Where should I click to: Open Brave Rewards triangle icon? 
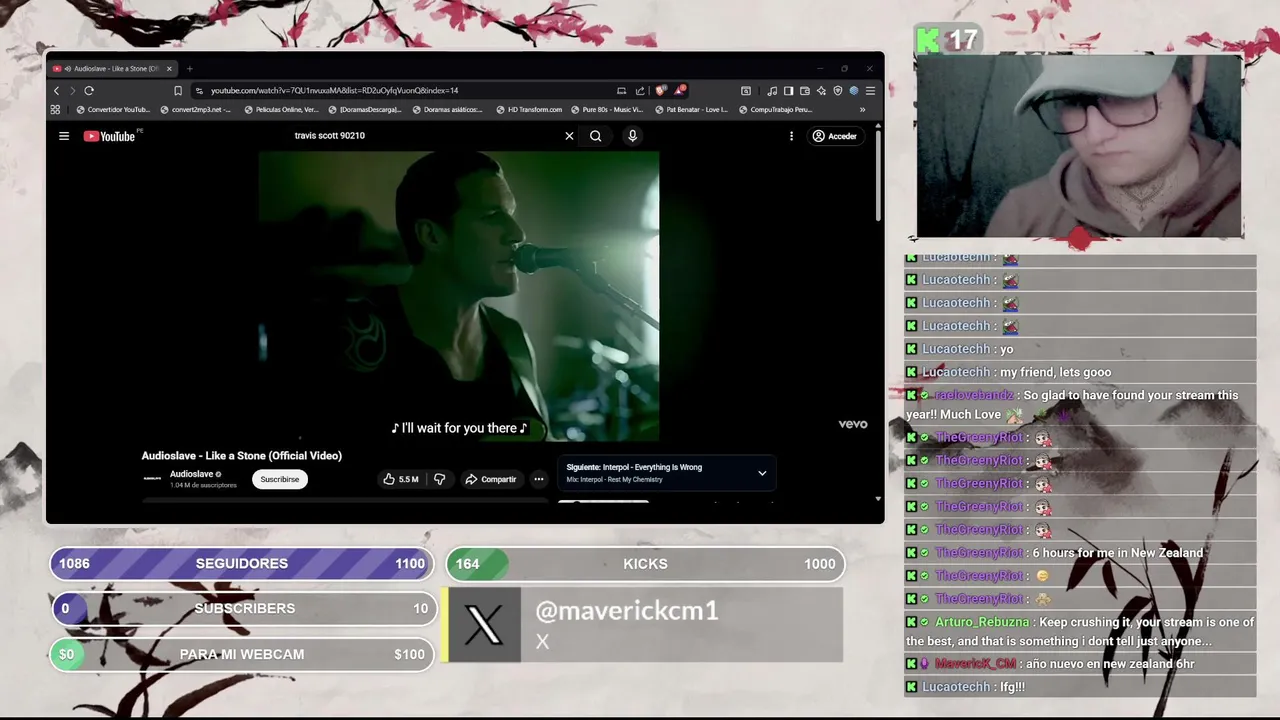pyautogui.click(x=680, y=90)
